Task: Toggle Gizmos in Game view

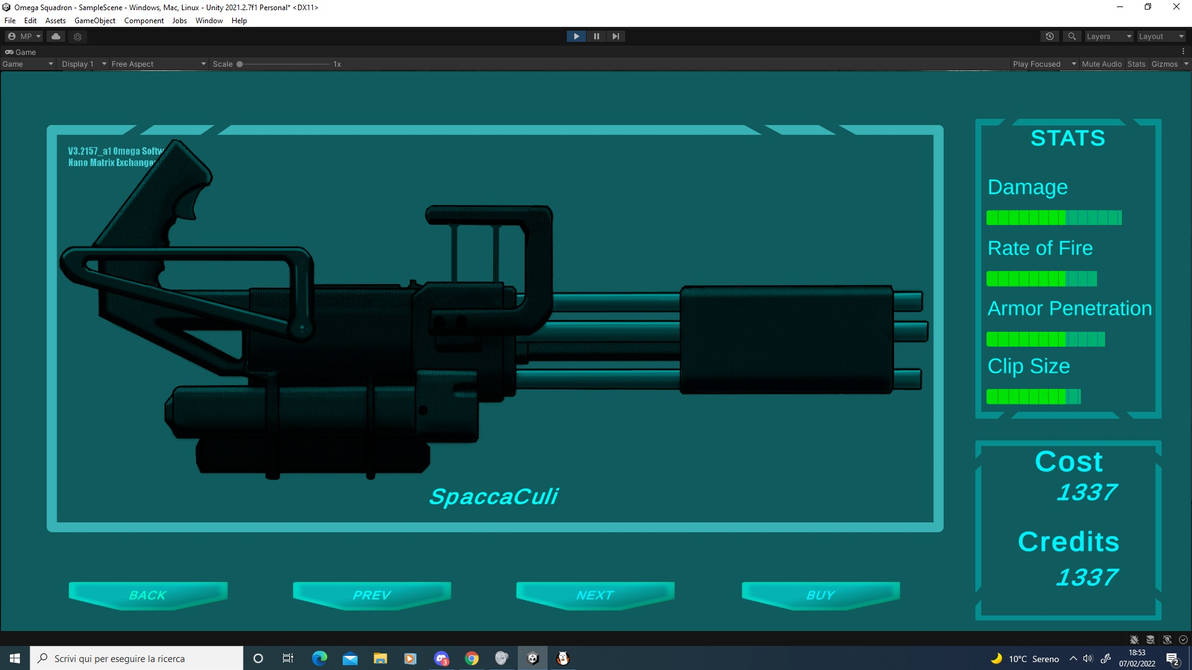Action: 1164,64
